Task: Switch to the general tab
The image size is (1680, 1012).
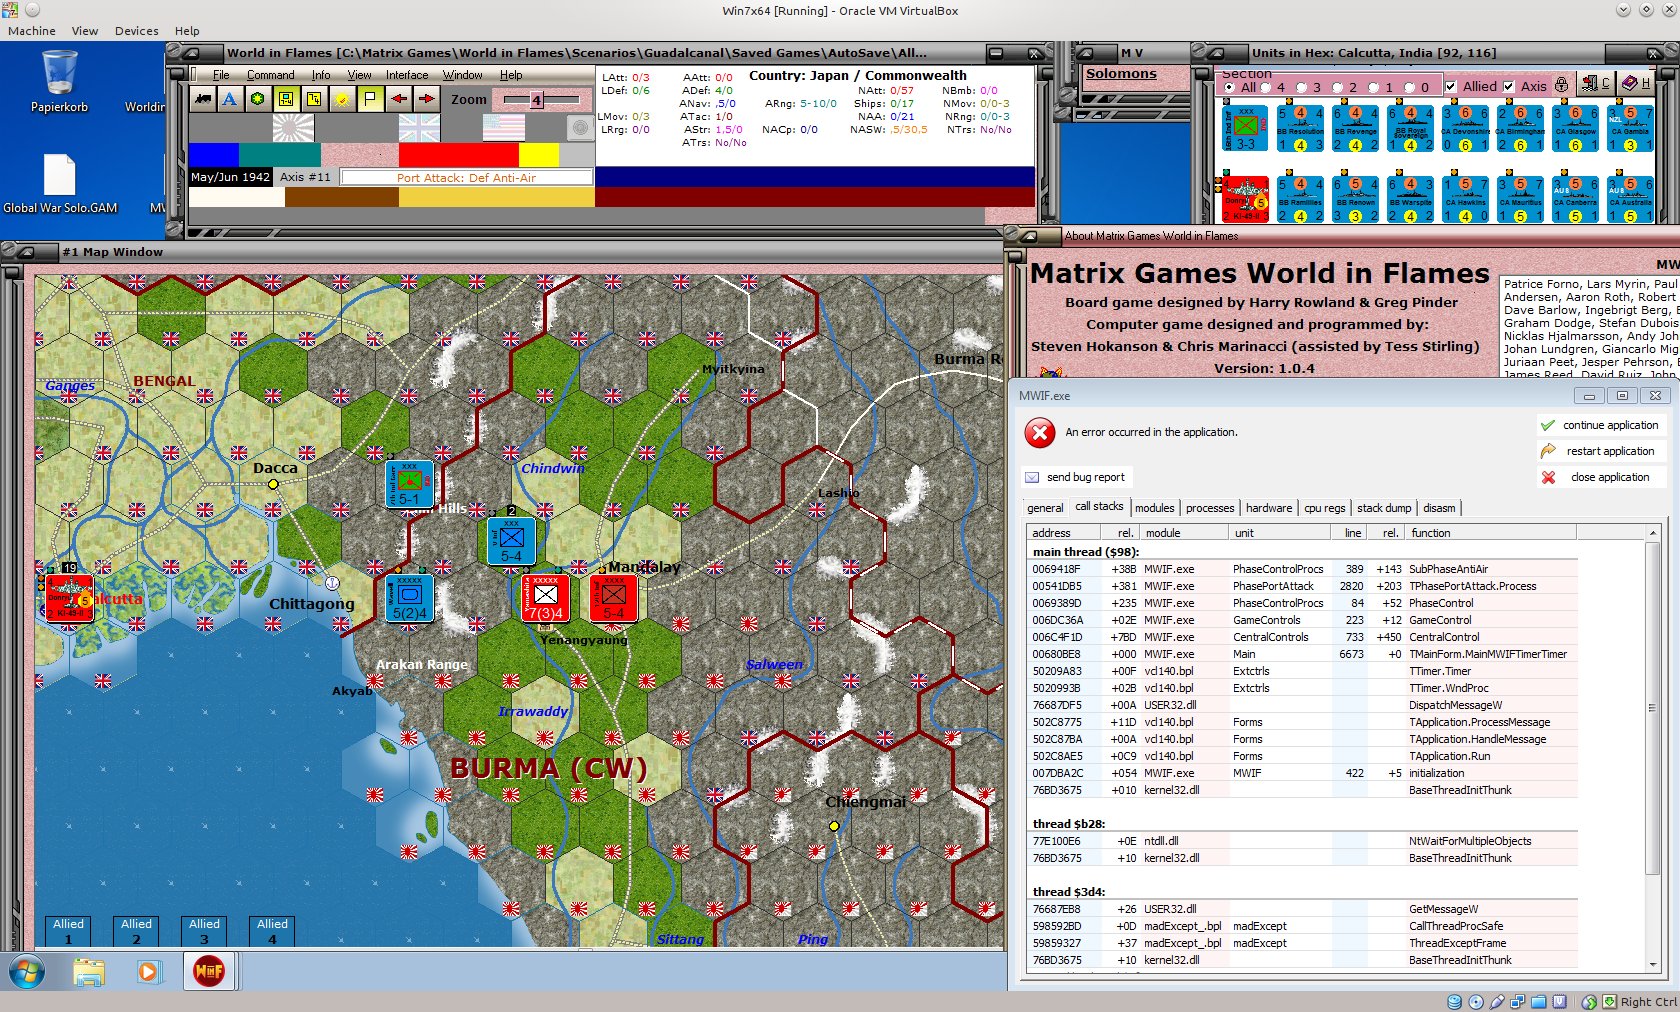Action: pyautogui.click(x=1045, y=508)
